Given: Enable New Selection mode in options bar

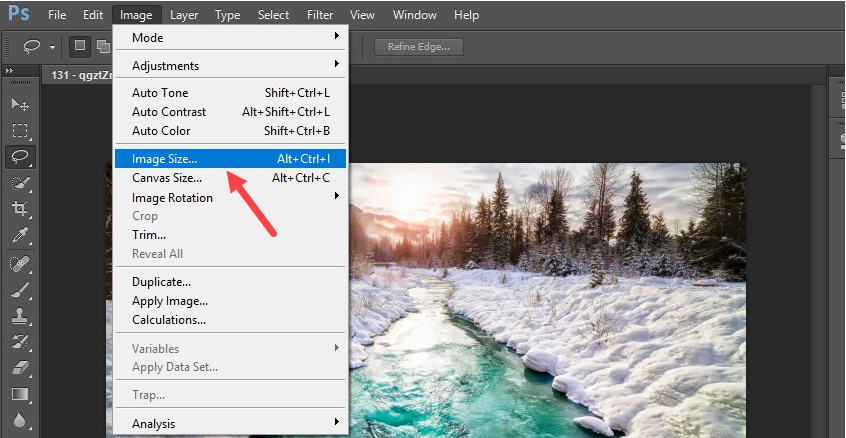Looking at the screenshot, I should coord(80,46).
